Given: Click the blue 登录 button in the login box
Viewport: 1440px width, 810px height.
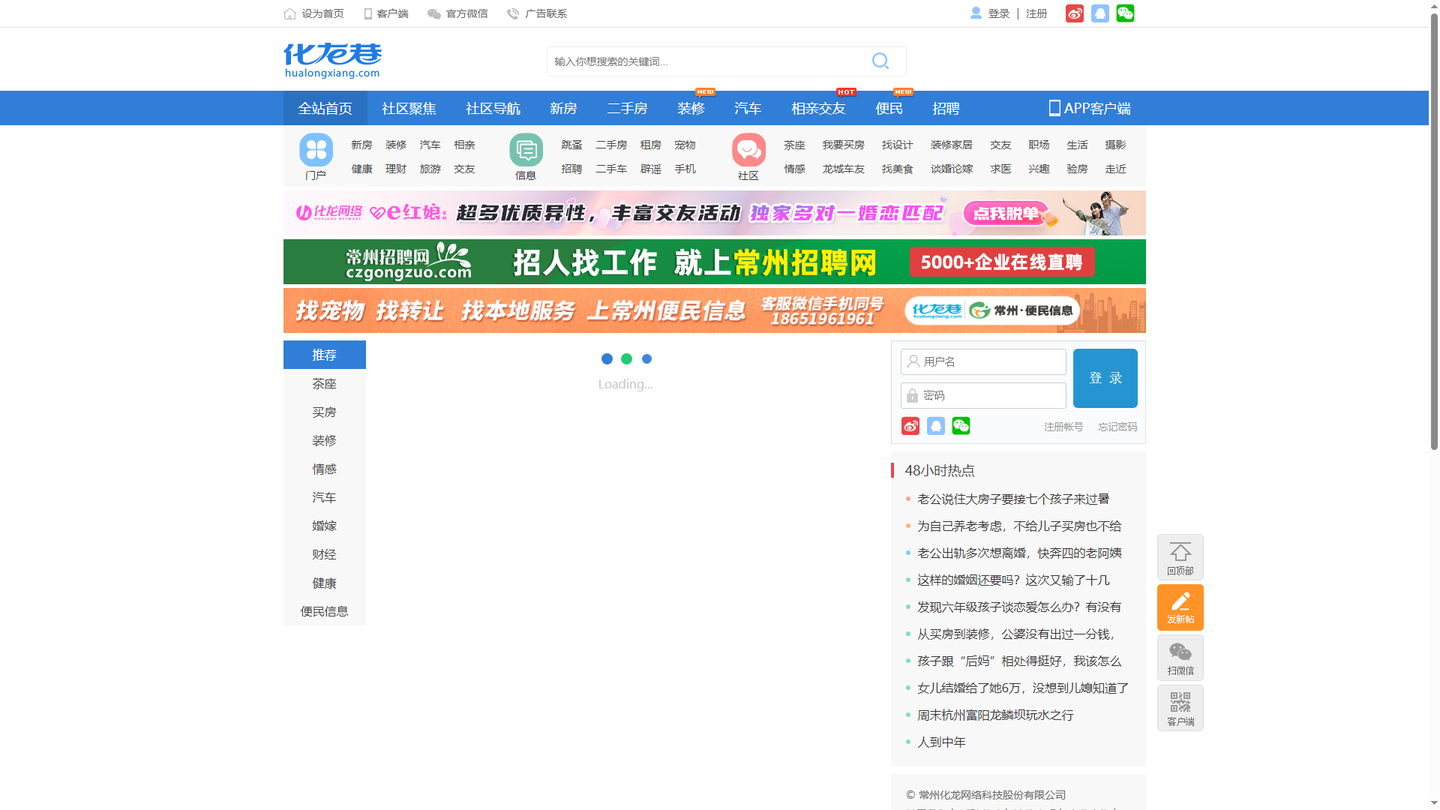Looking at the screenshot, I should pos(1105,378).
